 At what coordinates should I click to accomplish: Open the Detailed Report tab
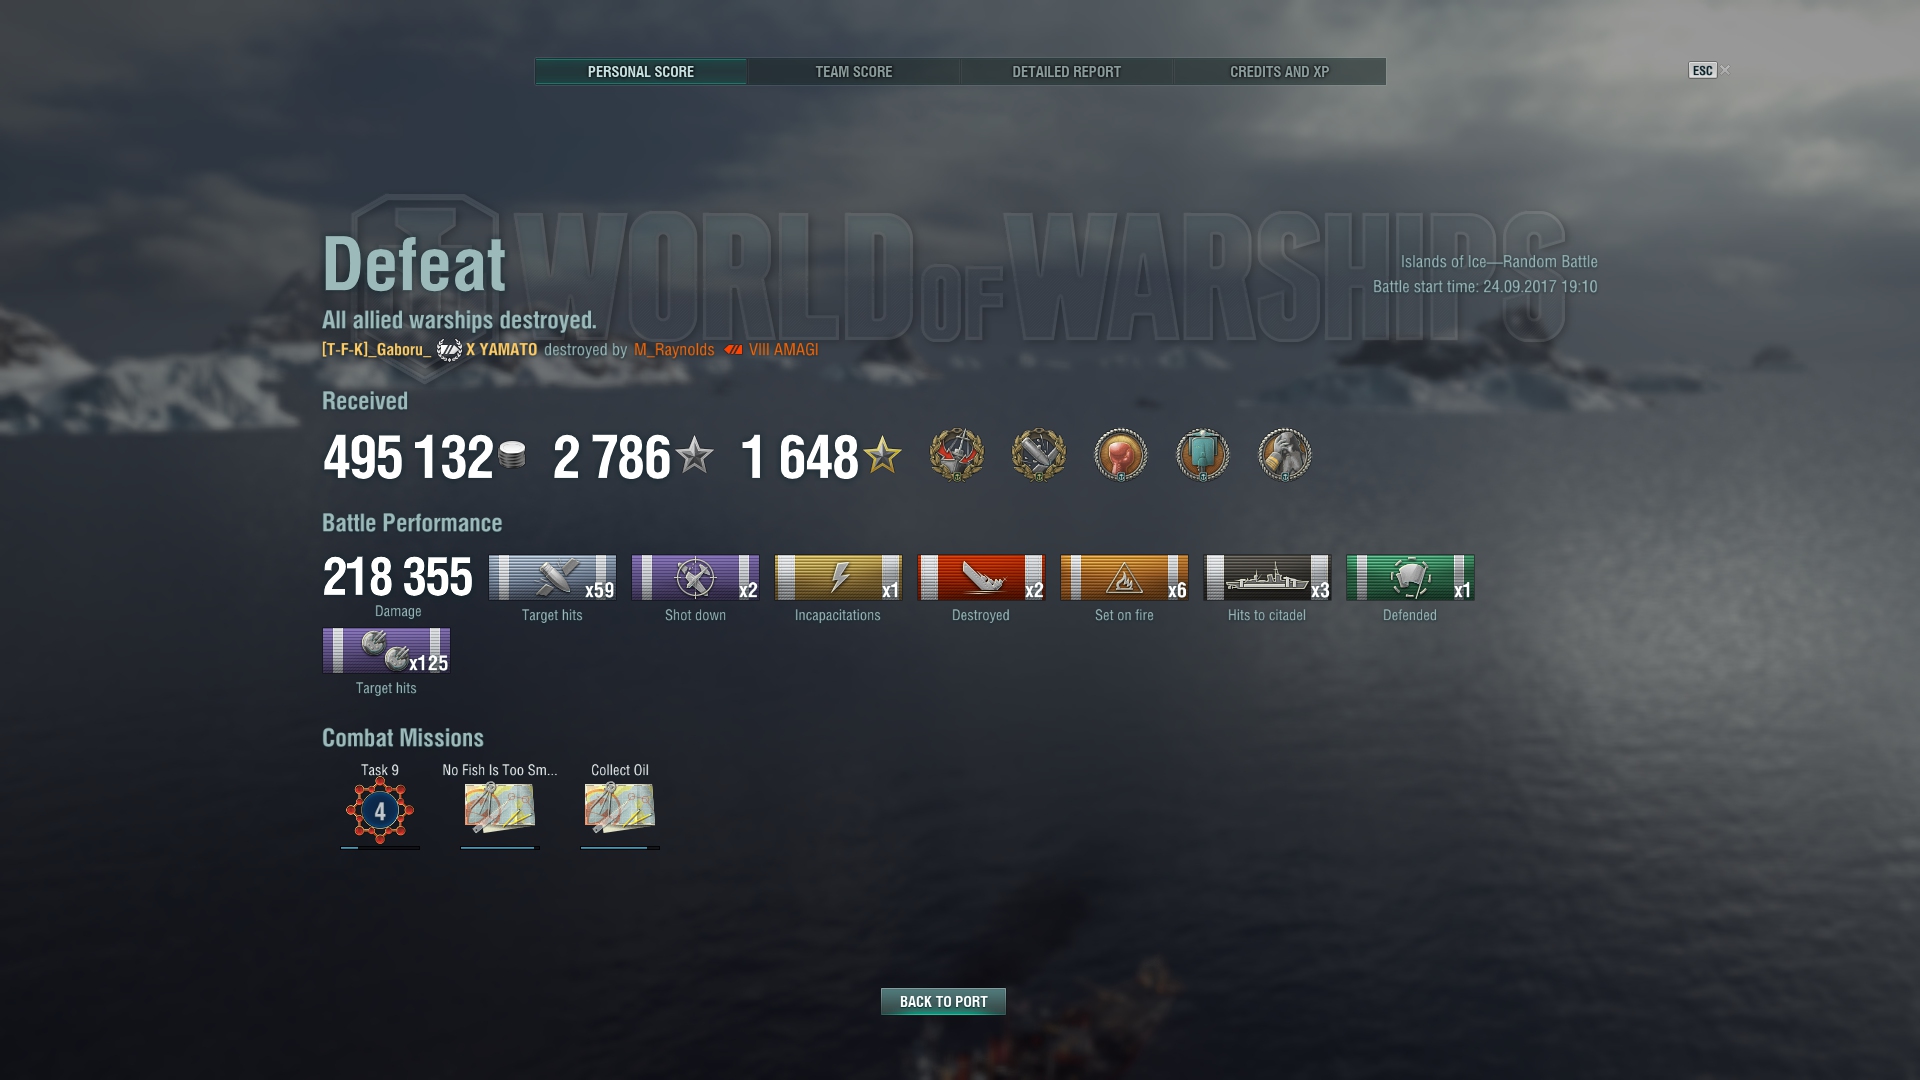(x=1066, y=72)
